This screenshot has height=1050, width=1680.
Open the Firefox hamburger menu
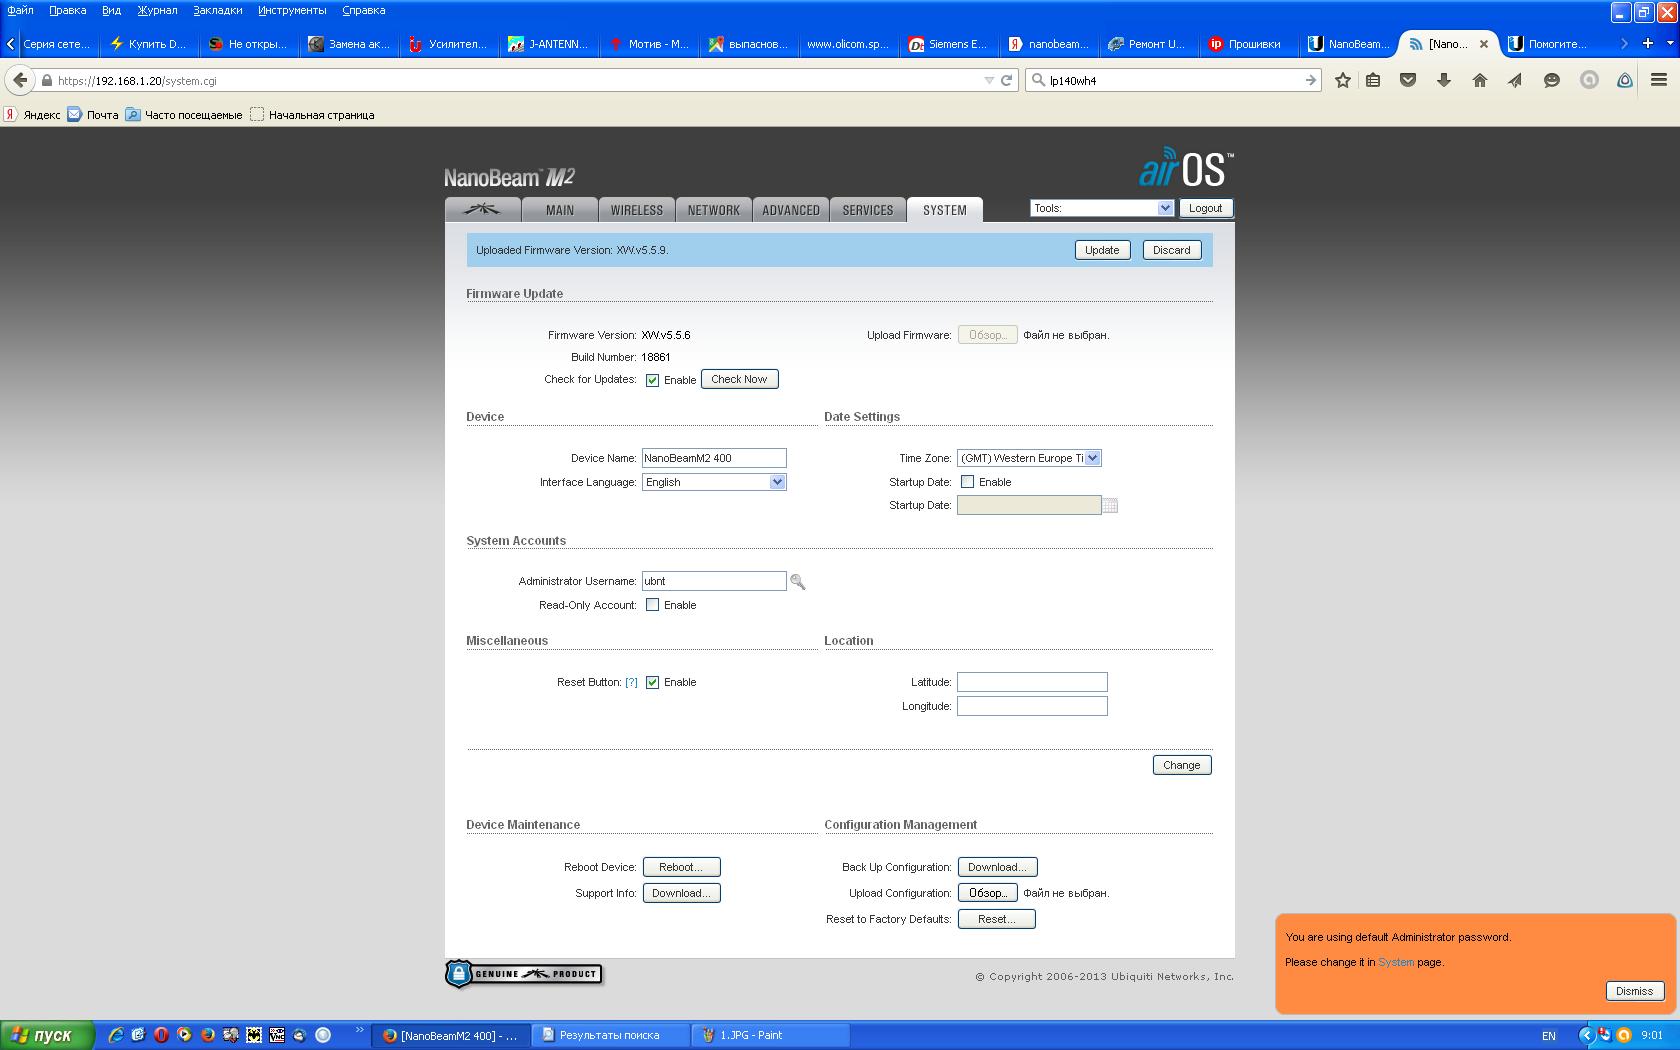1658,80
